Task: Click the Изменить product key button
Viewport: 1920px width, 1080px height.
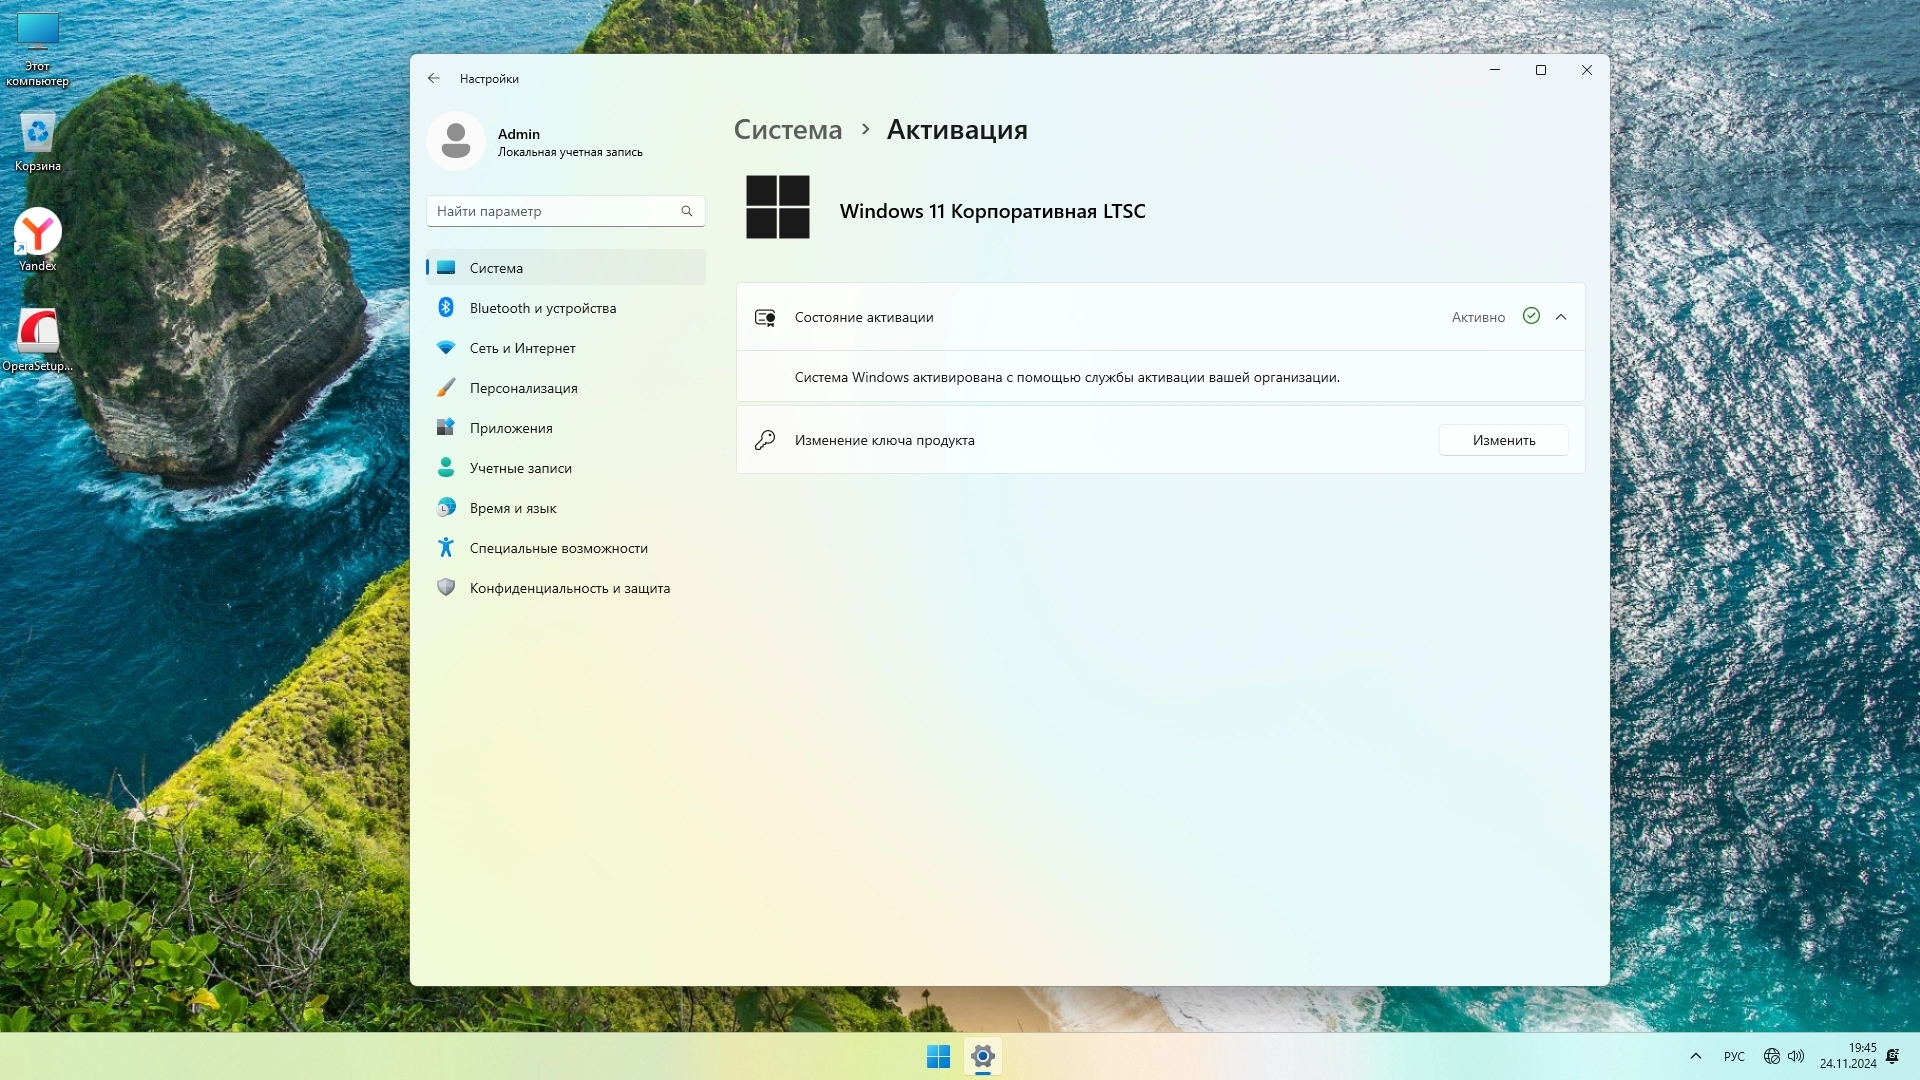Action: pyautogui.click(x=1503, y=440)
